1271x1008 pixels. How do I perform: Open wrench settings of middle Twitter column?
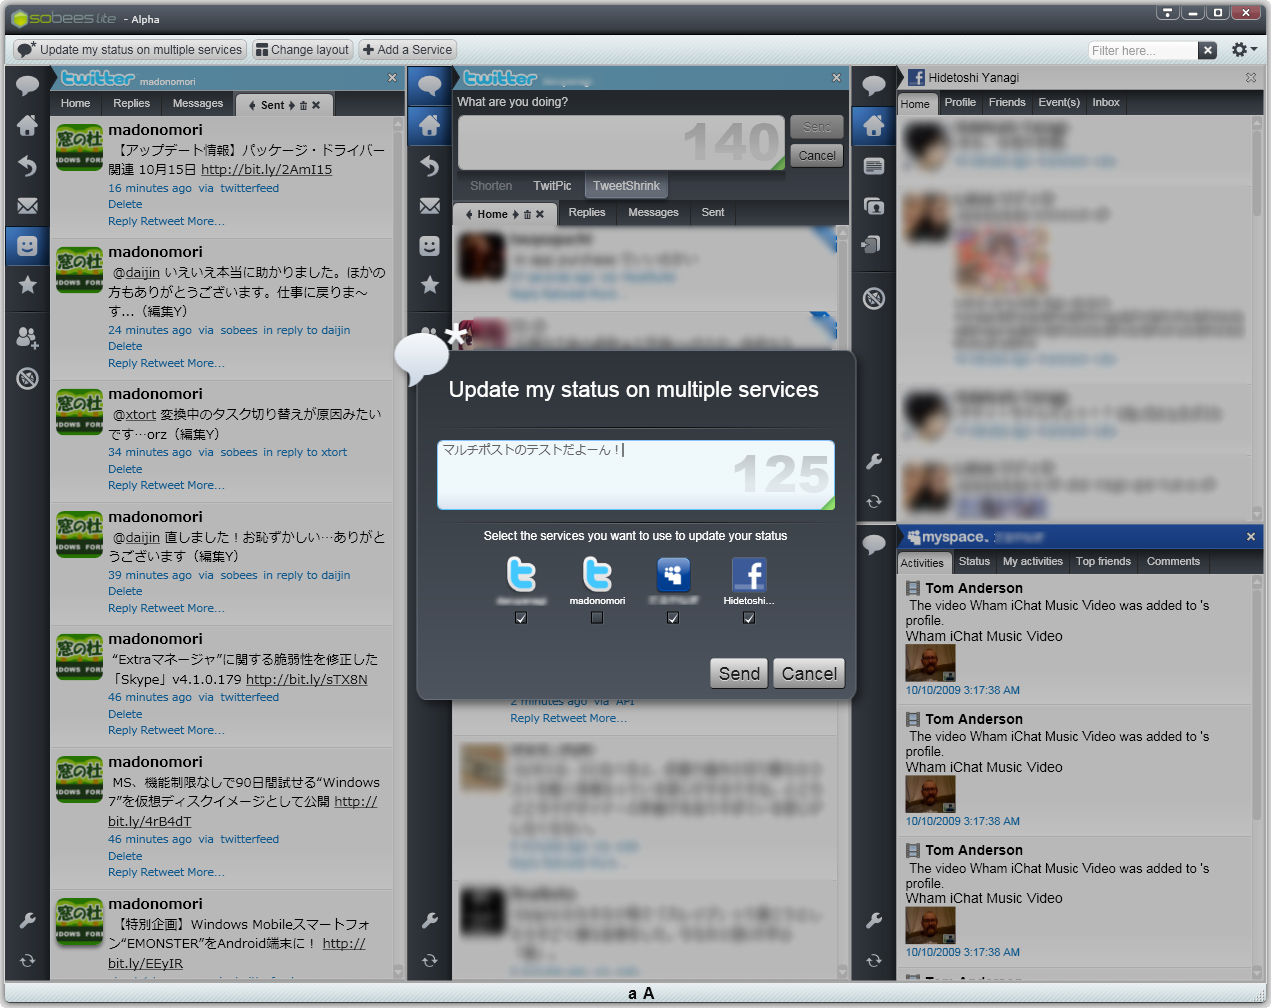coord(429,920)
